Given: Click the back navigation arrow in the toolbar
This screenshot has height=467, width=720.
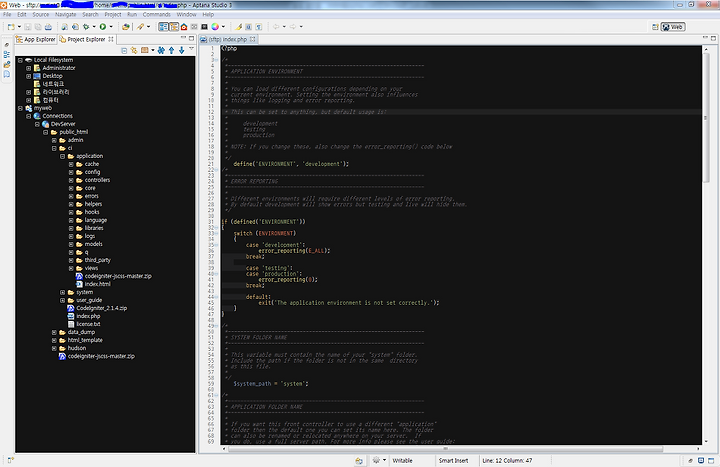Looking at the screenshot, I should point(276,27).
